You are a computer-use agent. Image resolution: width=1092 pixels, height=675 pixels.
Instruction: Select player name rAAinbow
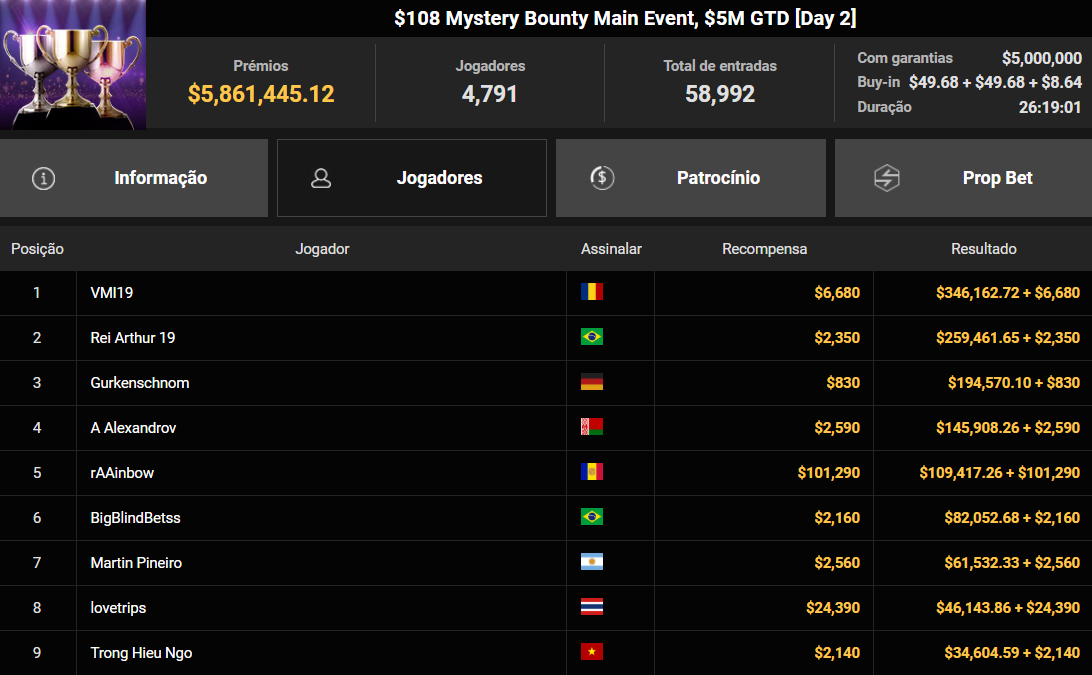coord(122,473)
